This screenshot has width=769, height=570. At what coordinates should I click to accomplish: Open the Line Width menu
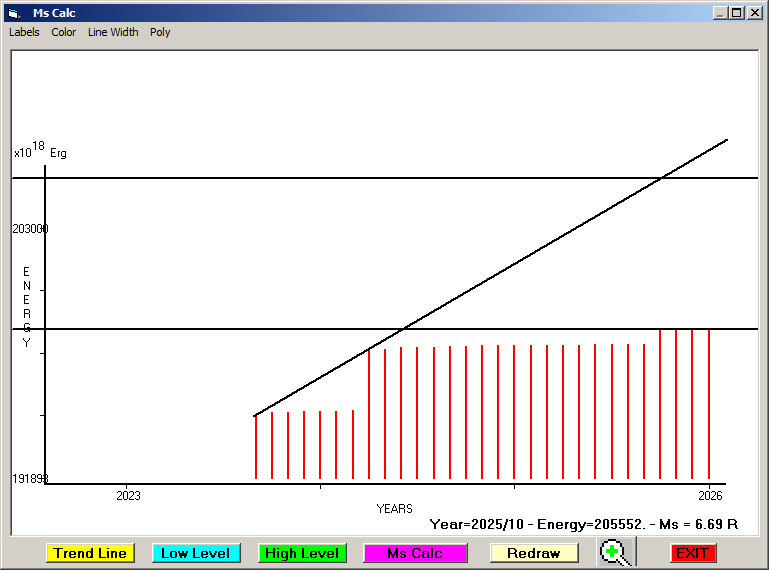pyautogui.click(x=113, y=32)
